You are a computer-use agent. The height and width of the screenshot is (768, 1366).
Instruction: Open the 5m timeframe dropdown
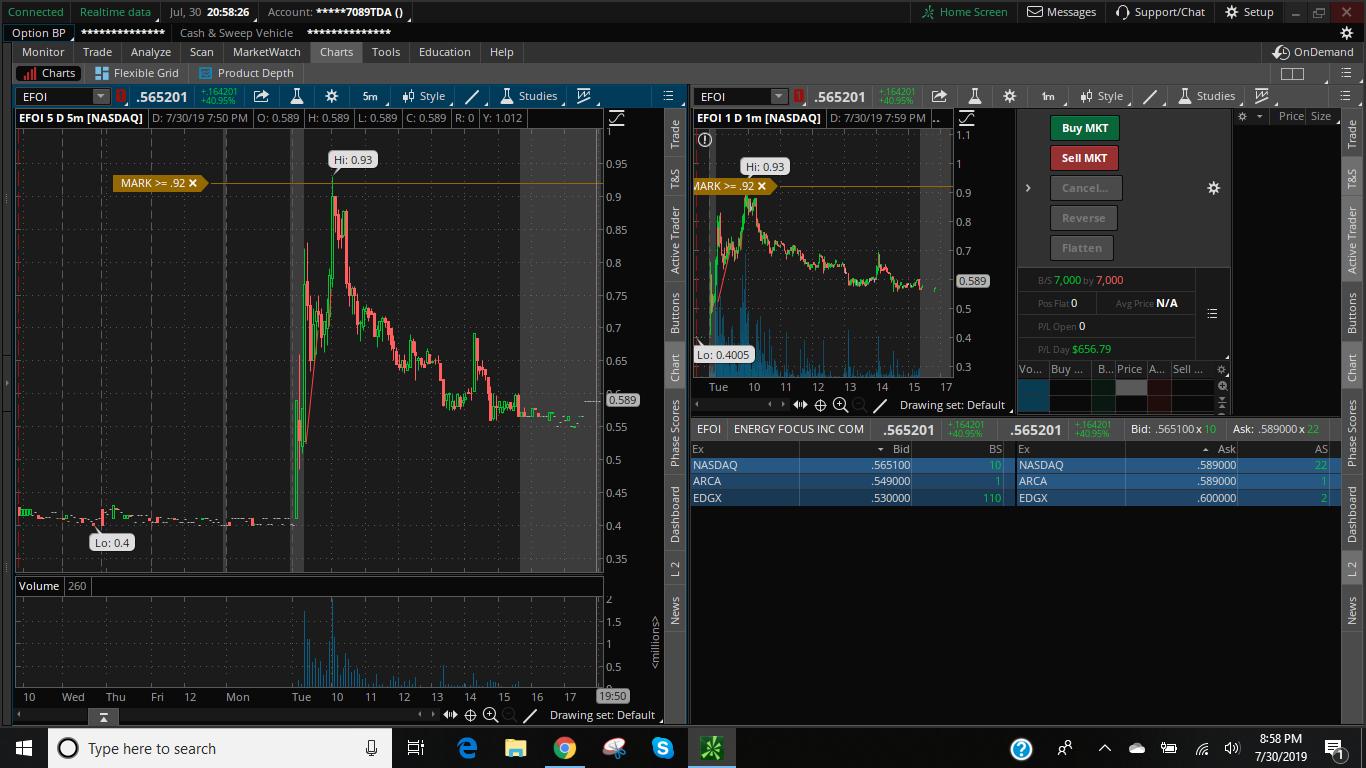tap(370, 96)
